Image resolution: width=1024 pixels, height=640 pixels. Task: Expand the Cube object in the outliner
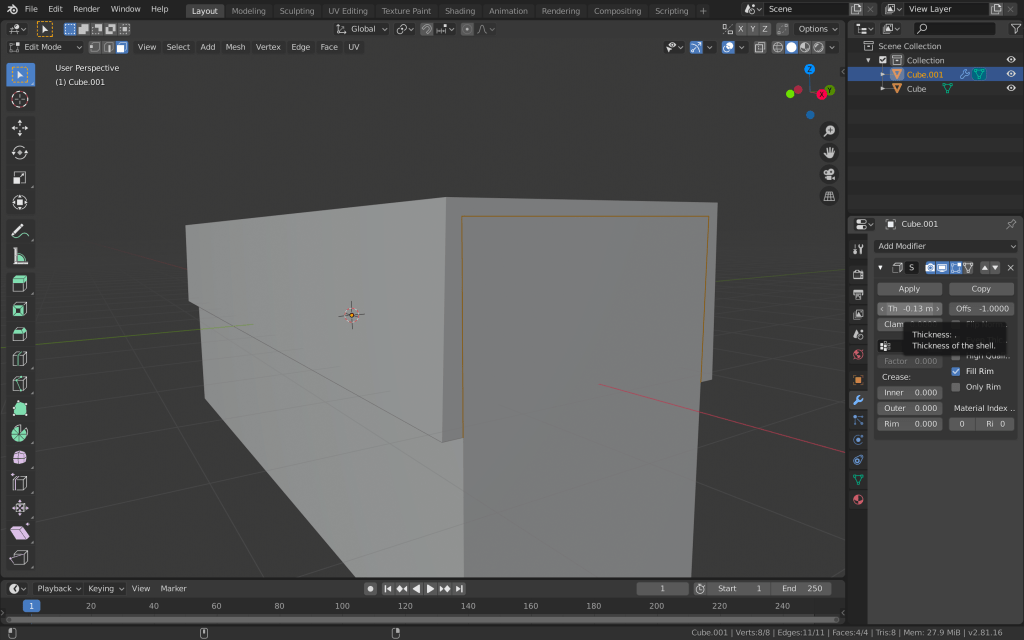pos(882,88)
